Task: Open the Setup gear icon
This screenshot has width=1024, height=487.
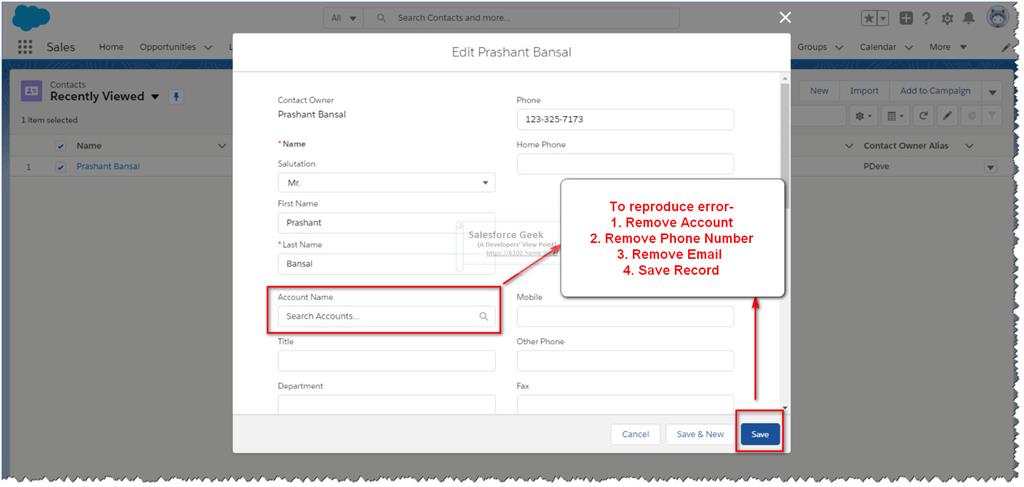Action: coord(948,19)
